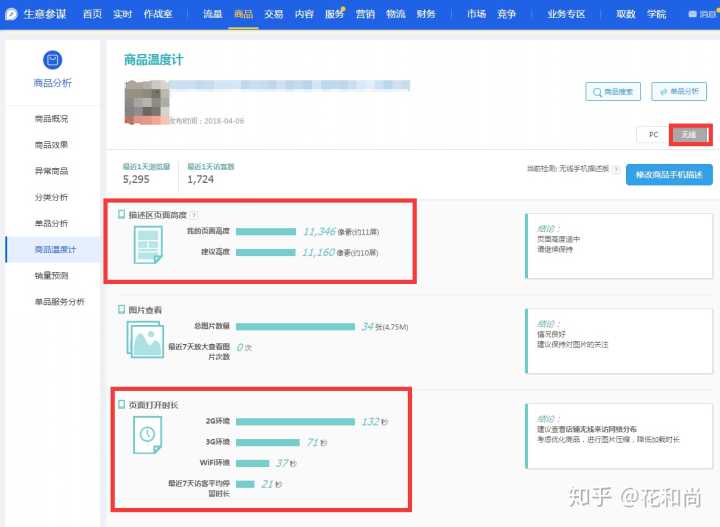Open 物流 in the top navigation

395,14
